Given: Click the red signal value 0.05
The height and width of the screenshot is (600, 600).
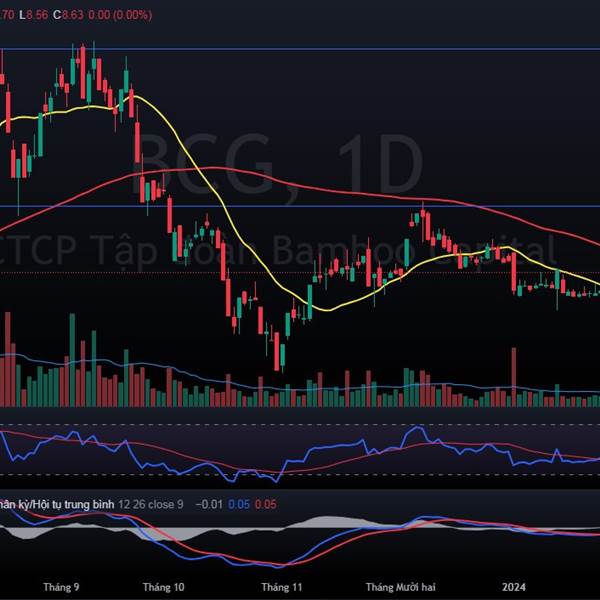Looking at the screenshot, I should [x=266, y=504].
